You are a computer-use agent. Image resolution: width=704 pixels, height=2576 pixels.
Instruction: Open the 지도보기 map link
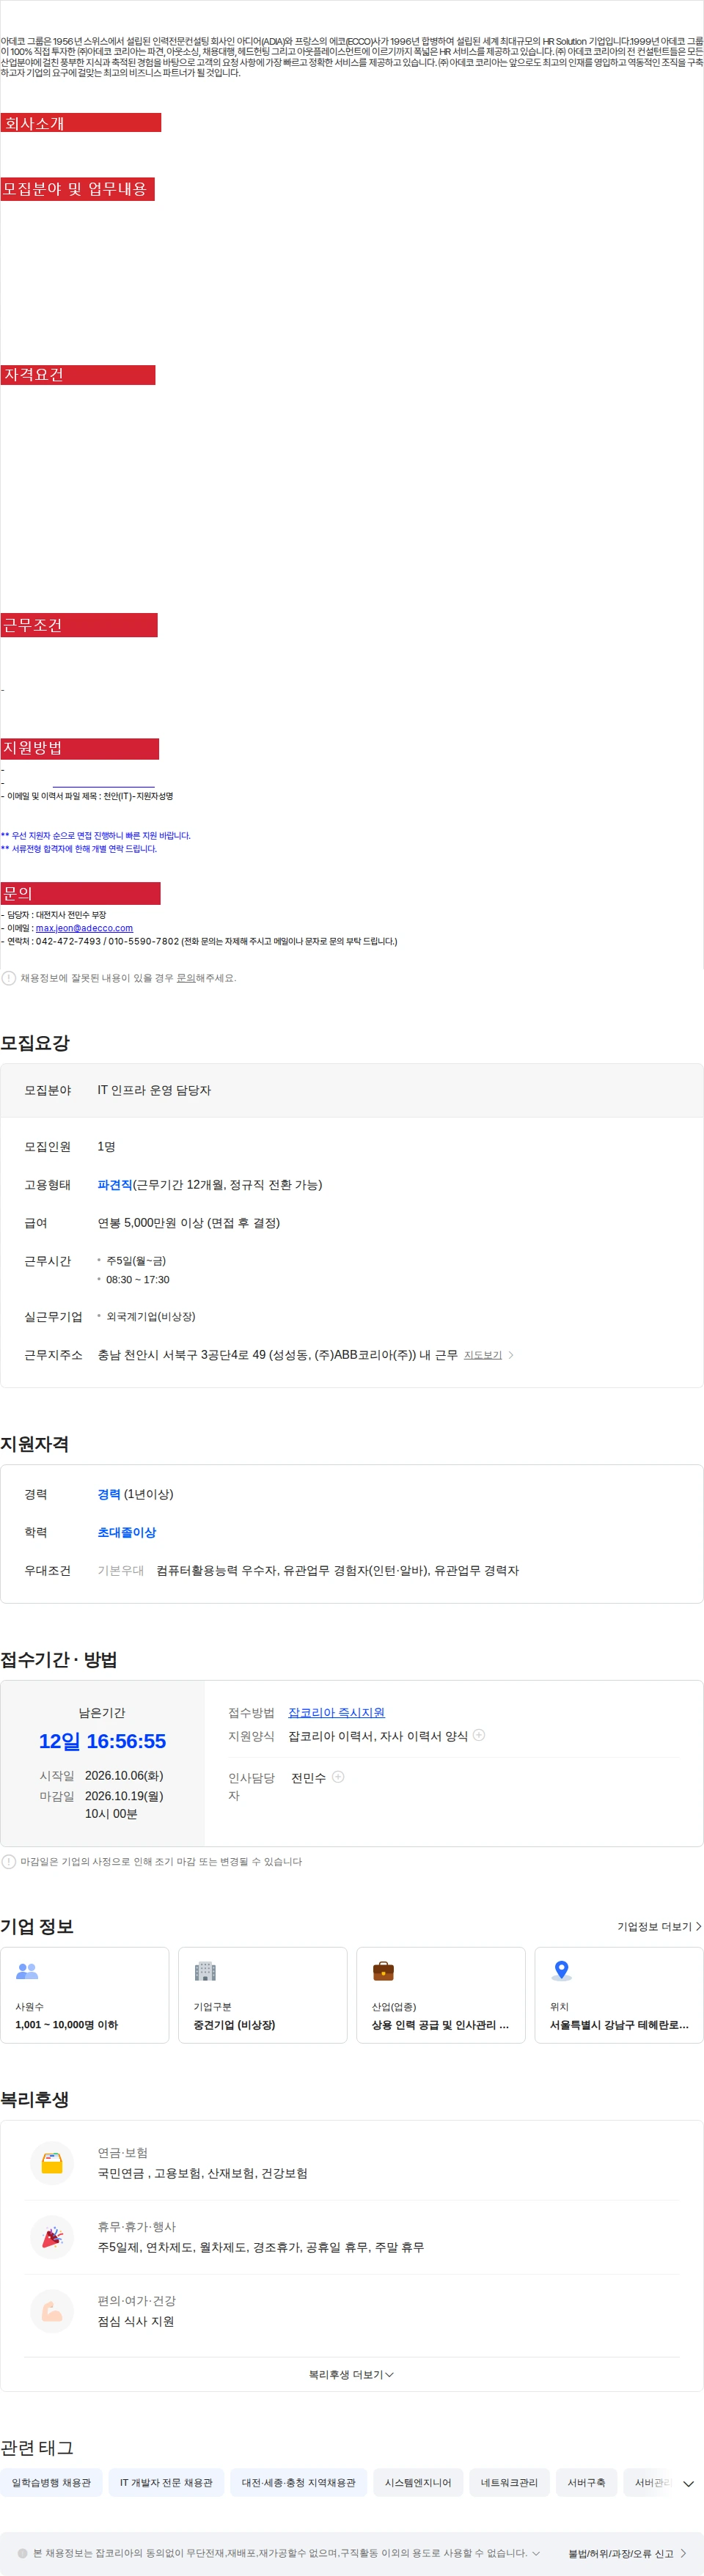pos(483,1355)
